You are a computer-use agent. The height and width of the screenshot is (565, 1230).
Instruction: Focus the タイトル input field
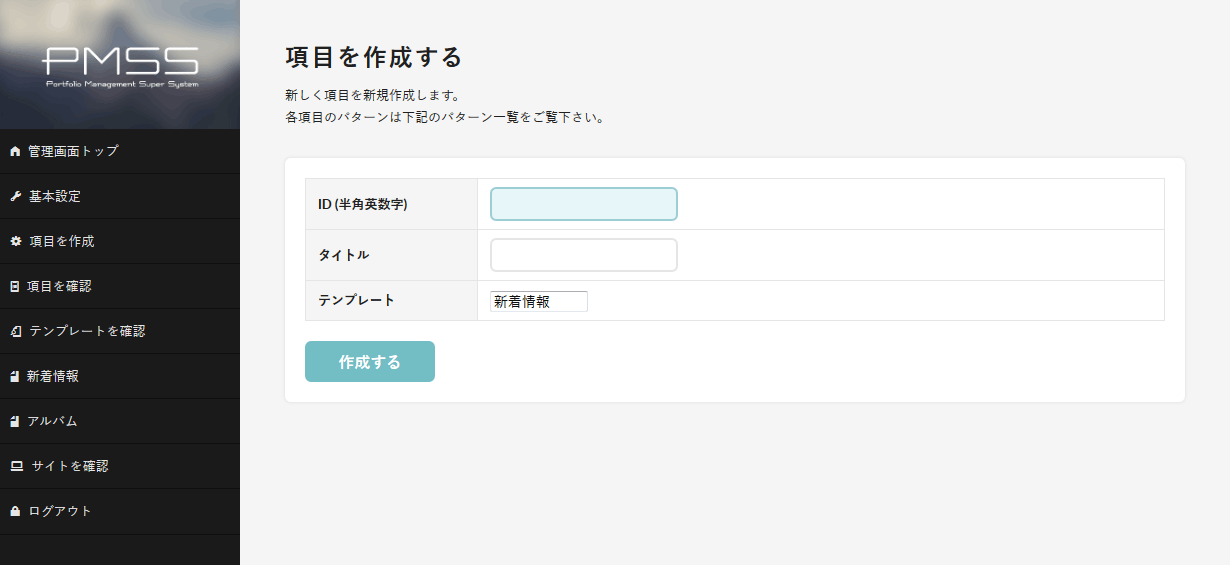tap(584, 255)
